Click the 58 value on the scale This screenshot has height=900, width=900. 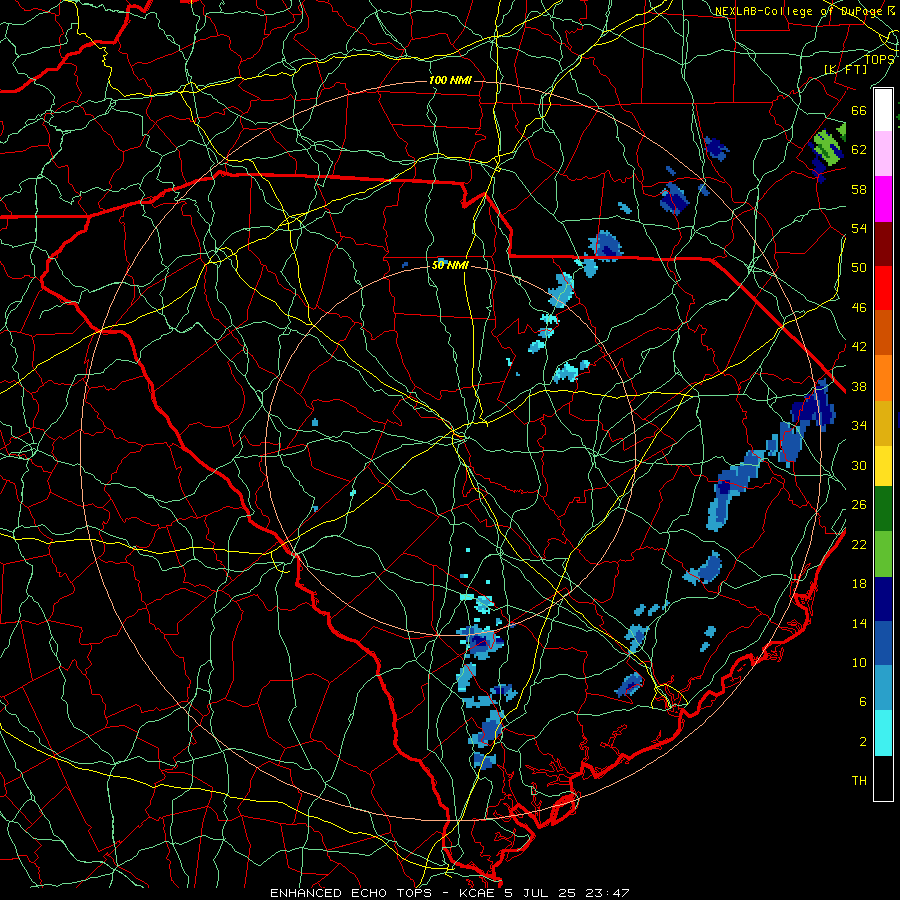tap(859, 189)
